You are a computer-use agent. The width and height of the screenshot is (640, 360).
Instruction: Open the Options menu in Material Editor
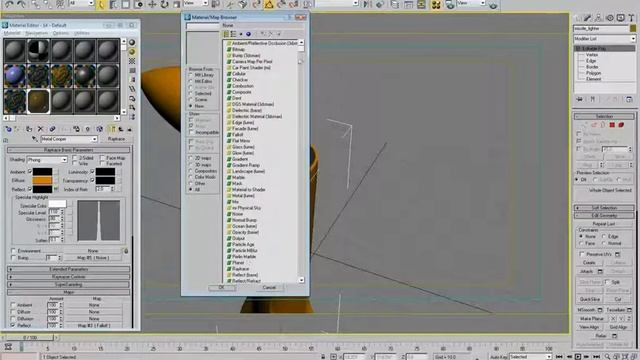61,33
